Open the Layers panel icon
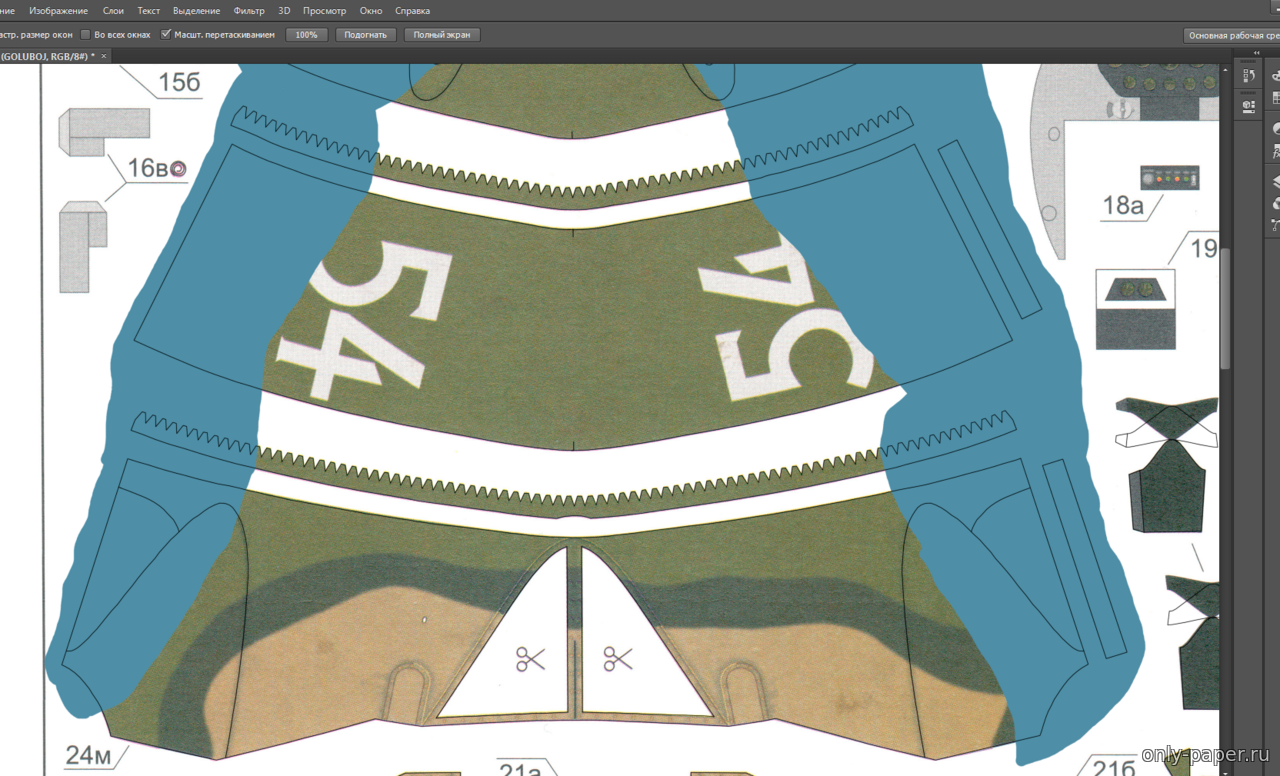 1276,181
